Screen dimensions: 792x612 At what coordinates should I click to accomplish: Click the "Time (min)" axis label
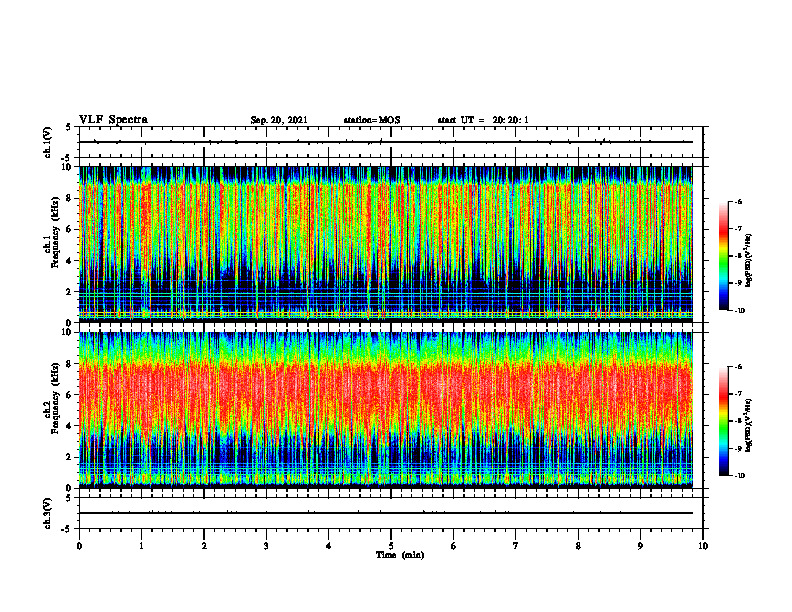click(400, 555)
